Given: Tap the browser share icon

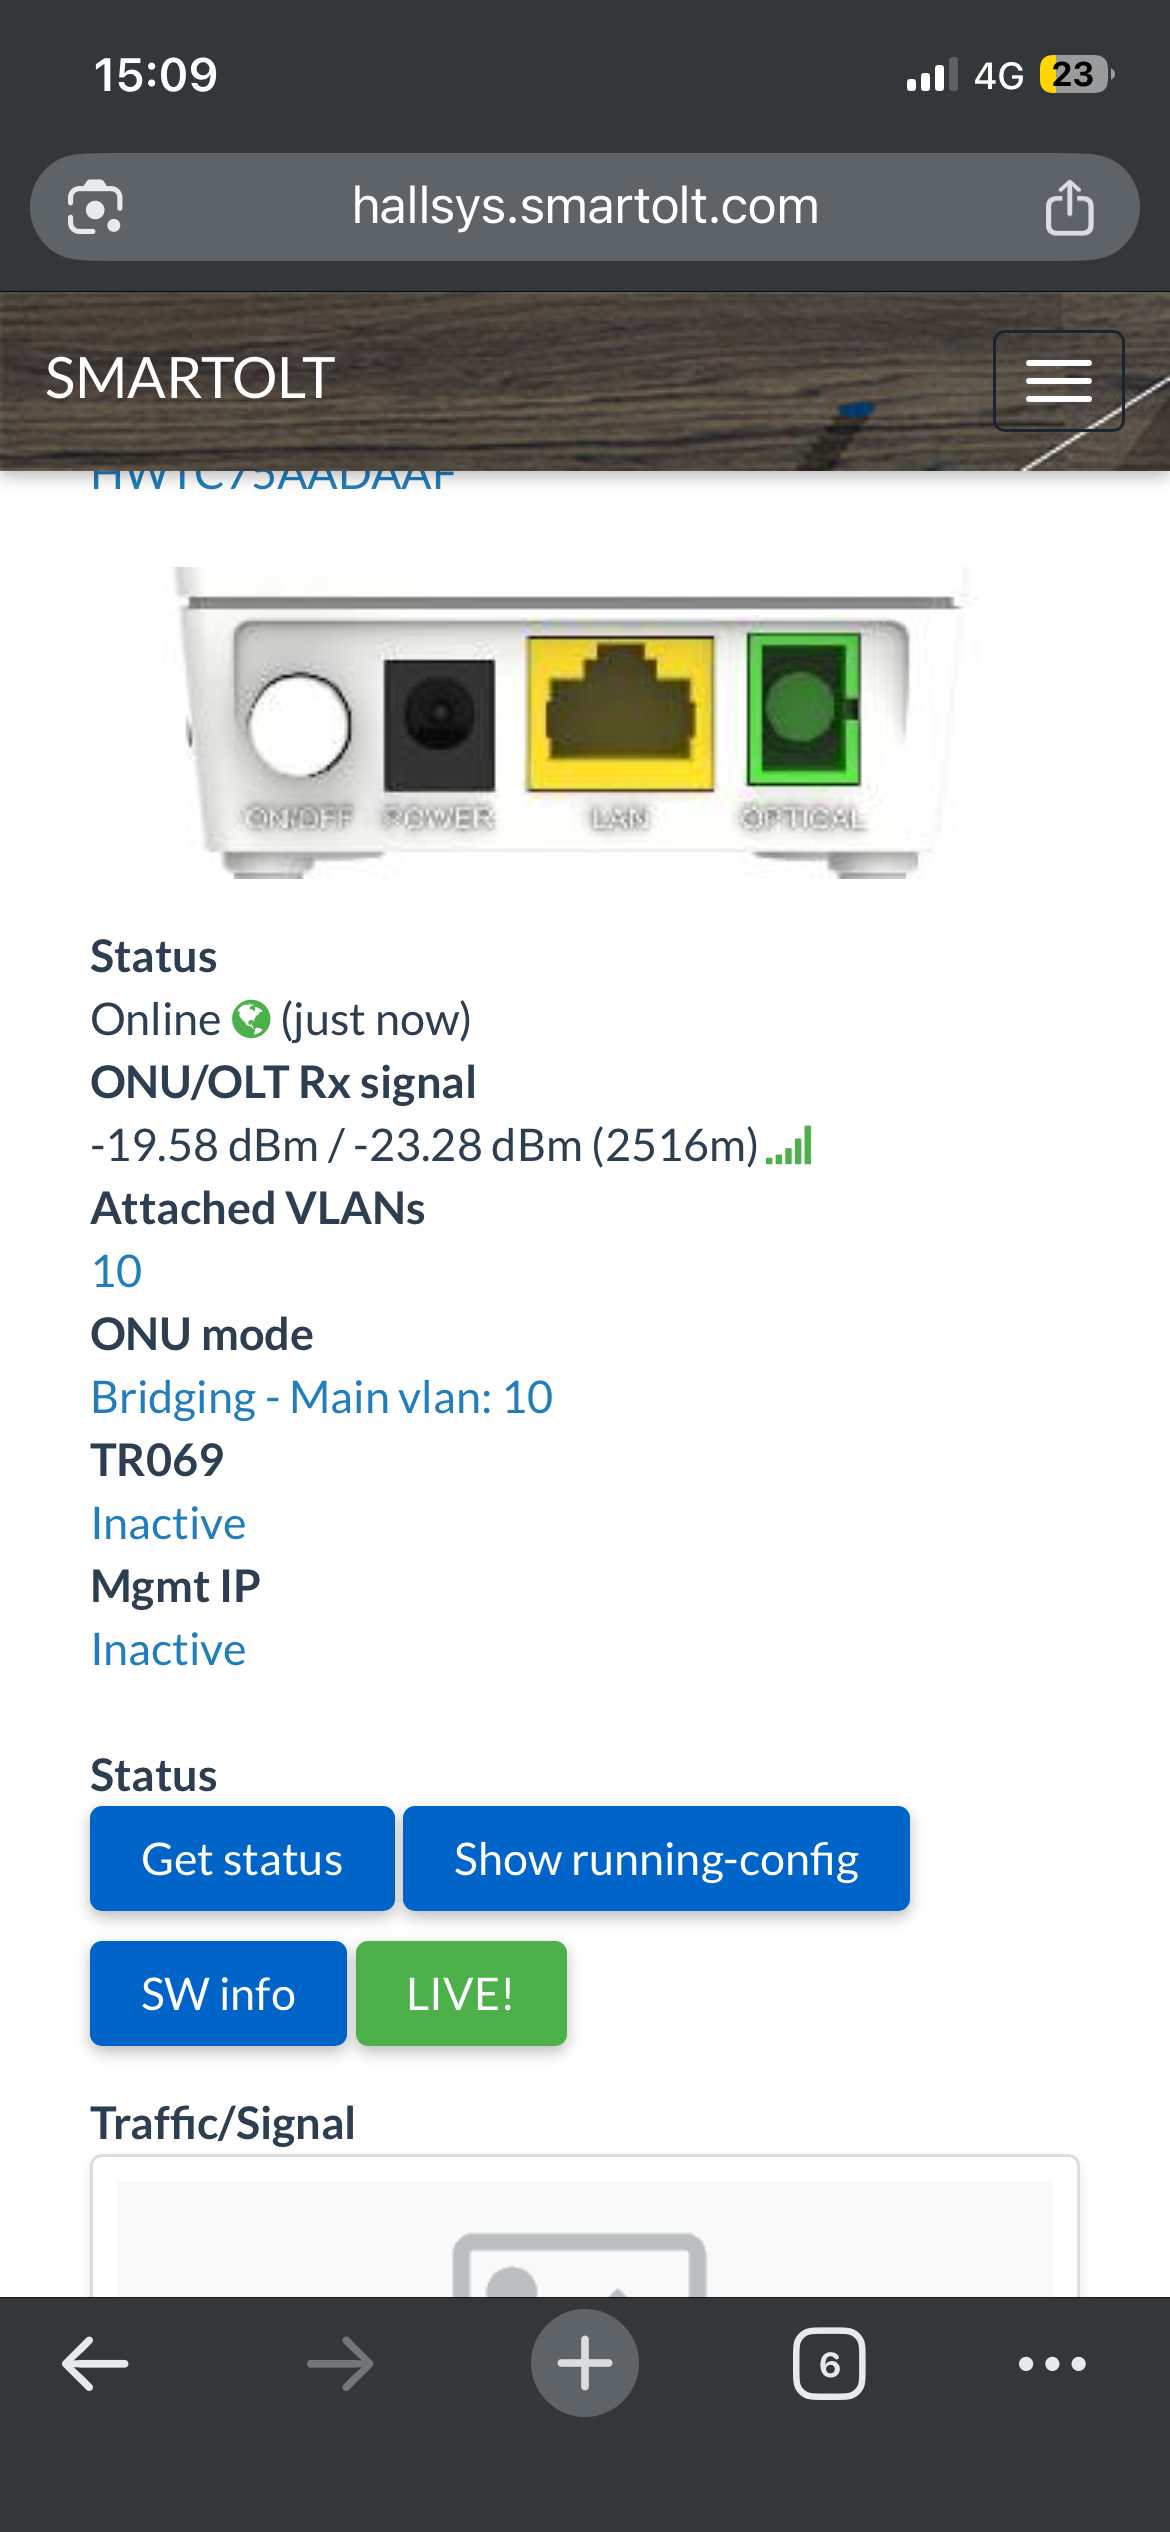Looking at the screenshot, I should coord(1069,208).
